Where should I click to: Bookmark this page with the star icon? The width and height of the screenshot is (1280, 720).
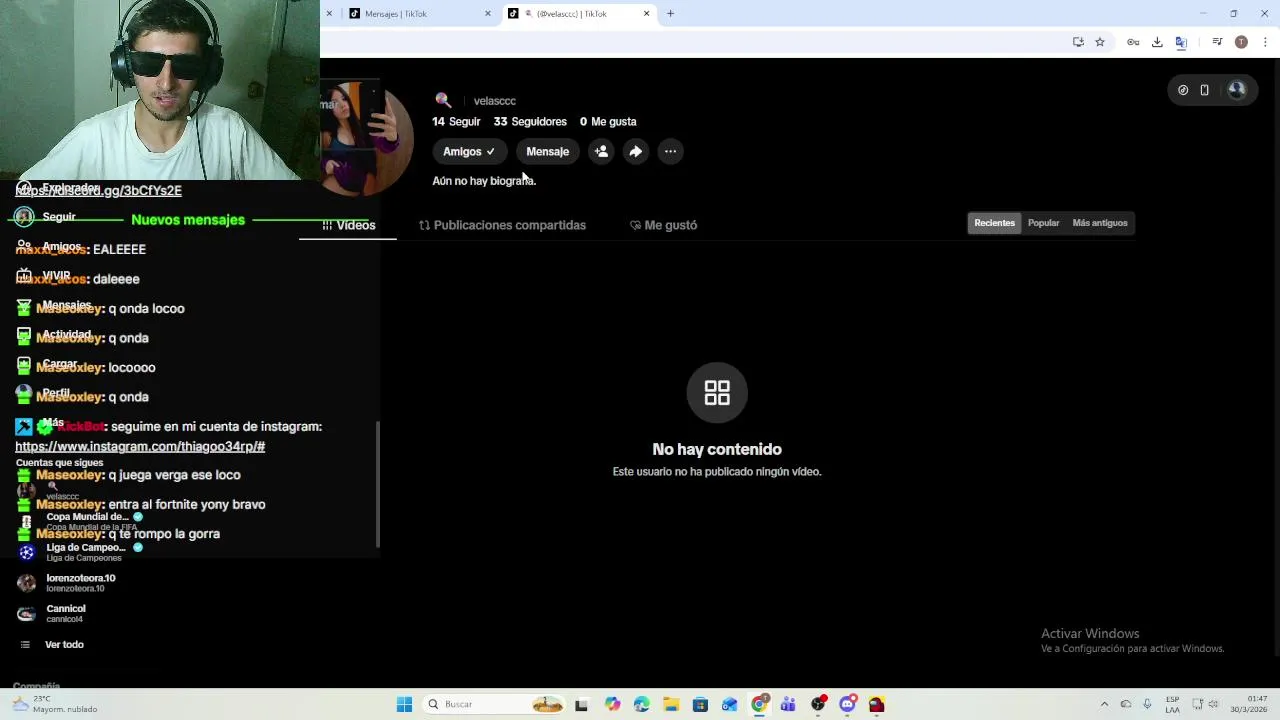point(1100,42)
